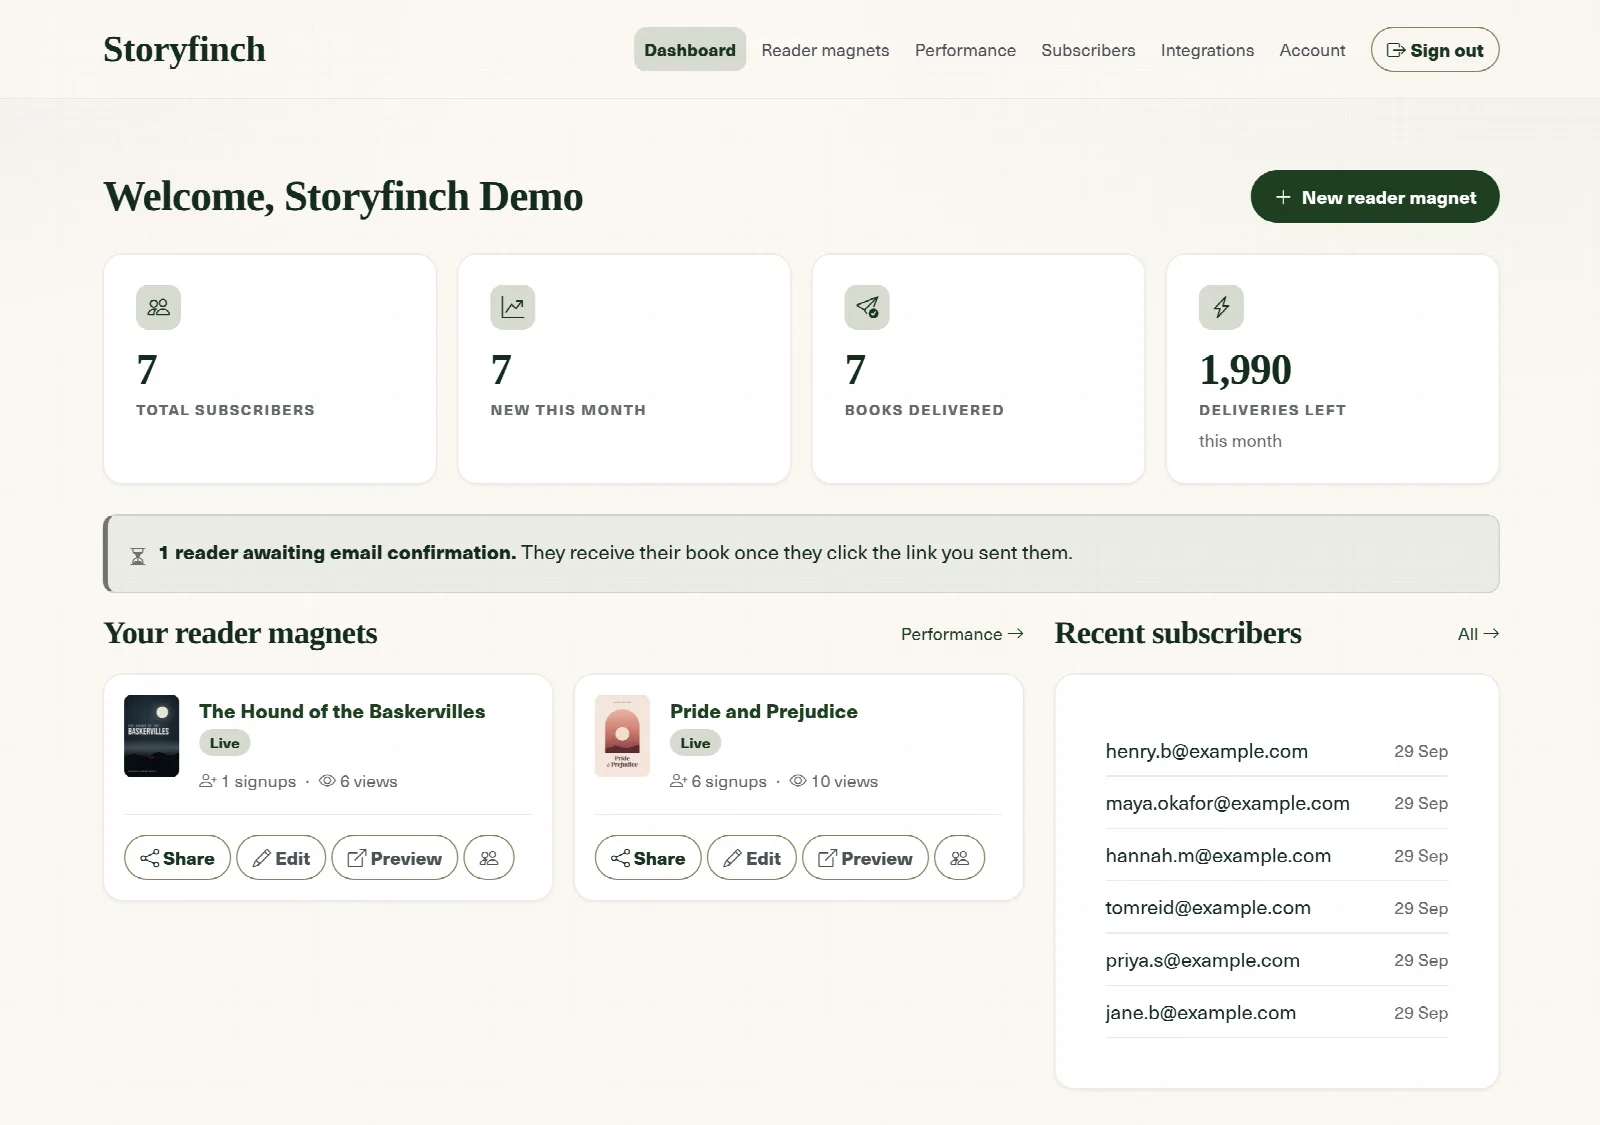Click the New This Month stat card

(624, 369)
